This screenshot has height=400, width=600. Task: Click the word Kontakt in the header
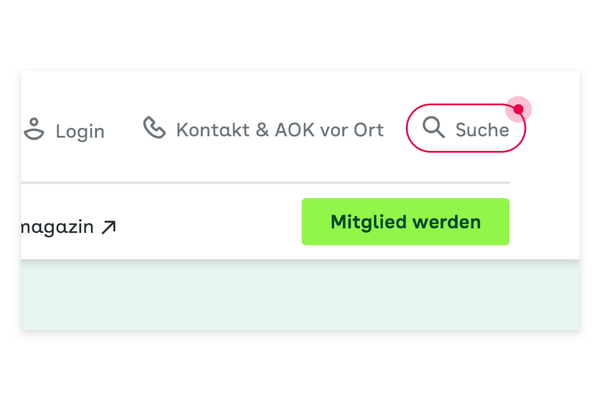(x=213, y=129)
